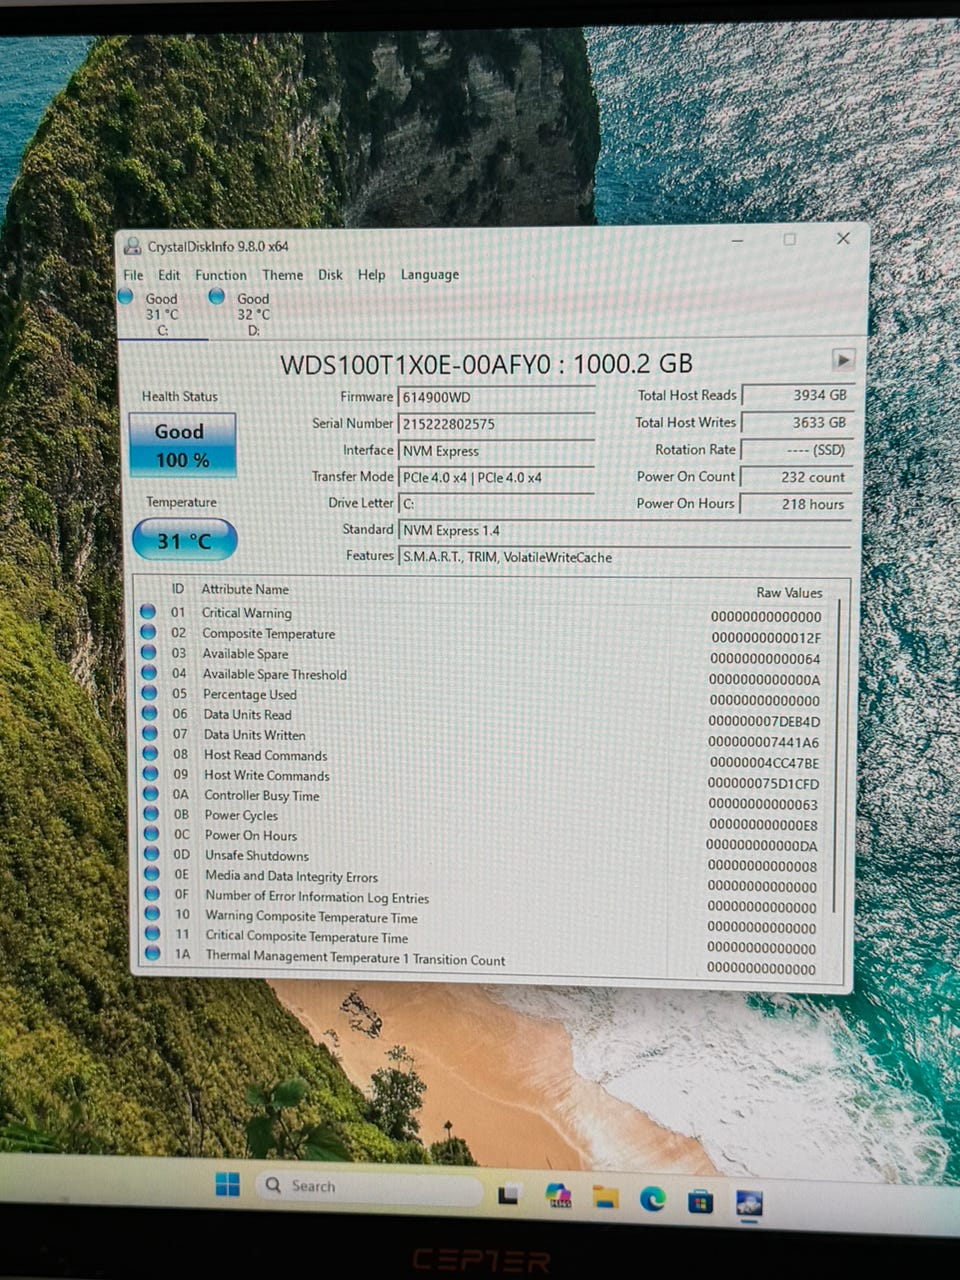Open the Help menu
Image resolution: width=960 pixels, height=1280 pixels.
click(371, 275)
